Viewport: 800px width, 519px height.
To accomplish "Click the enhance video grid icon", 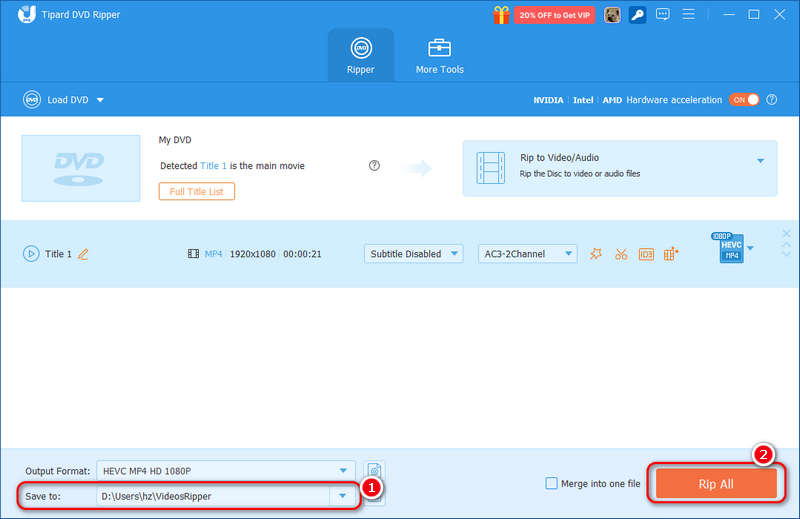I will coord(671,254).
